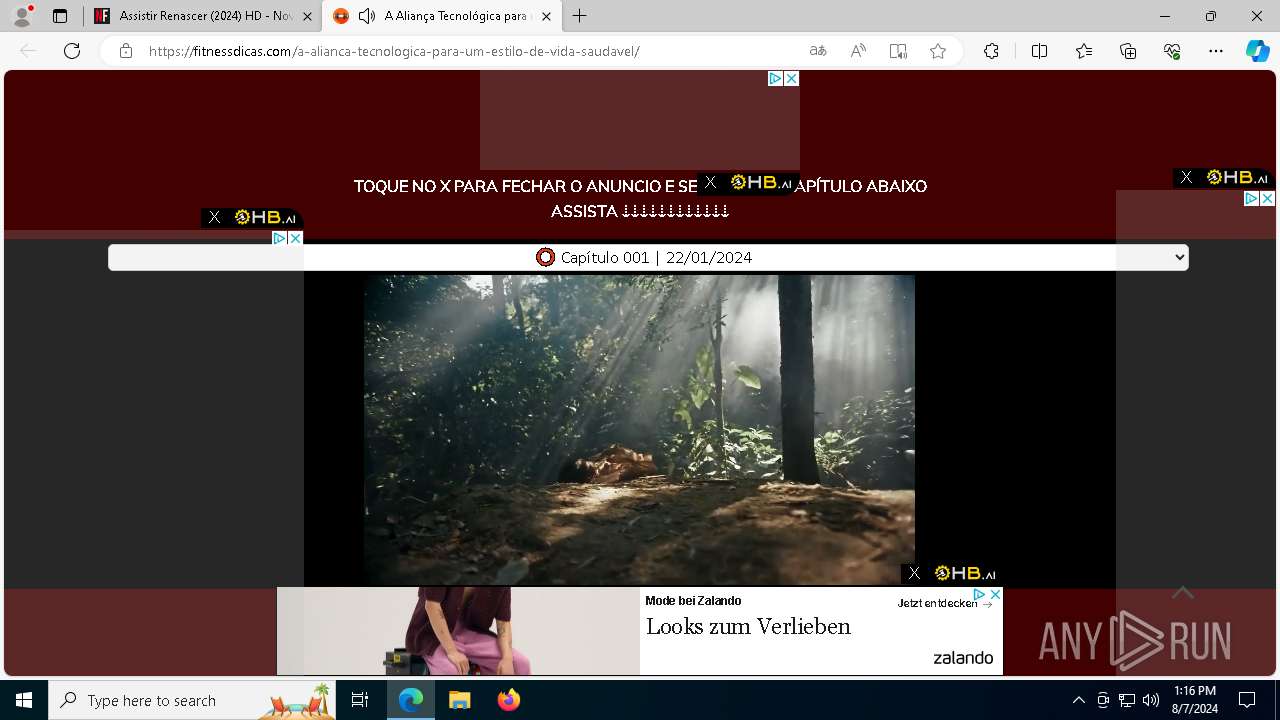
Task: Expand the Capítulo 001 episode dropdown
Action: 648,257
